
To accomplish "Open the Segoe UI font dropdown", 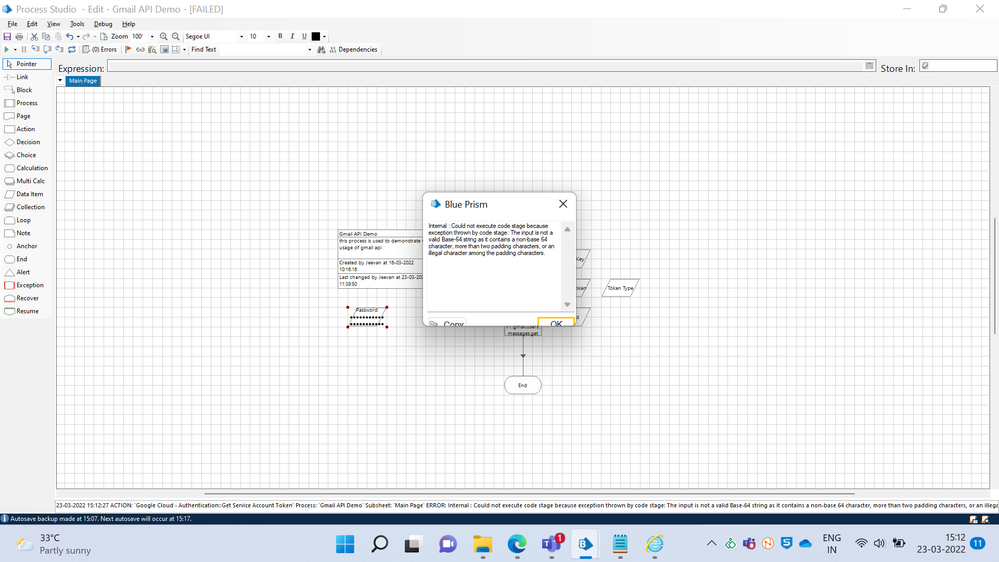I will point(241,37).
